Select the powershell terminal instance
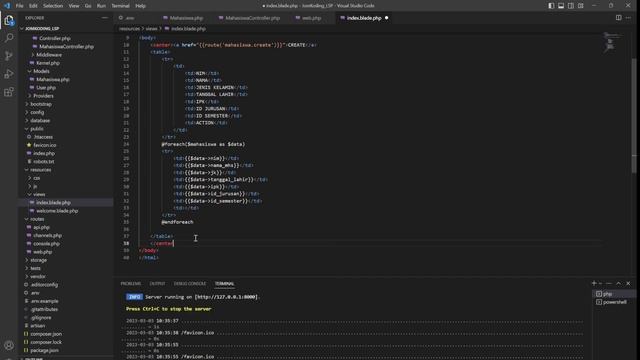 pos(613,302)
